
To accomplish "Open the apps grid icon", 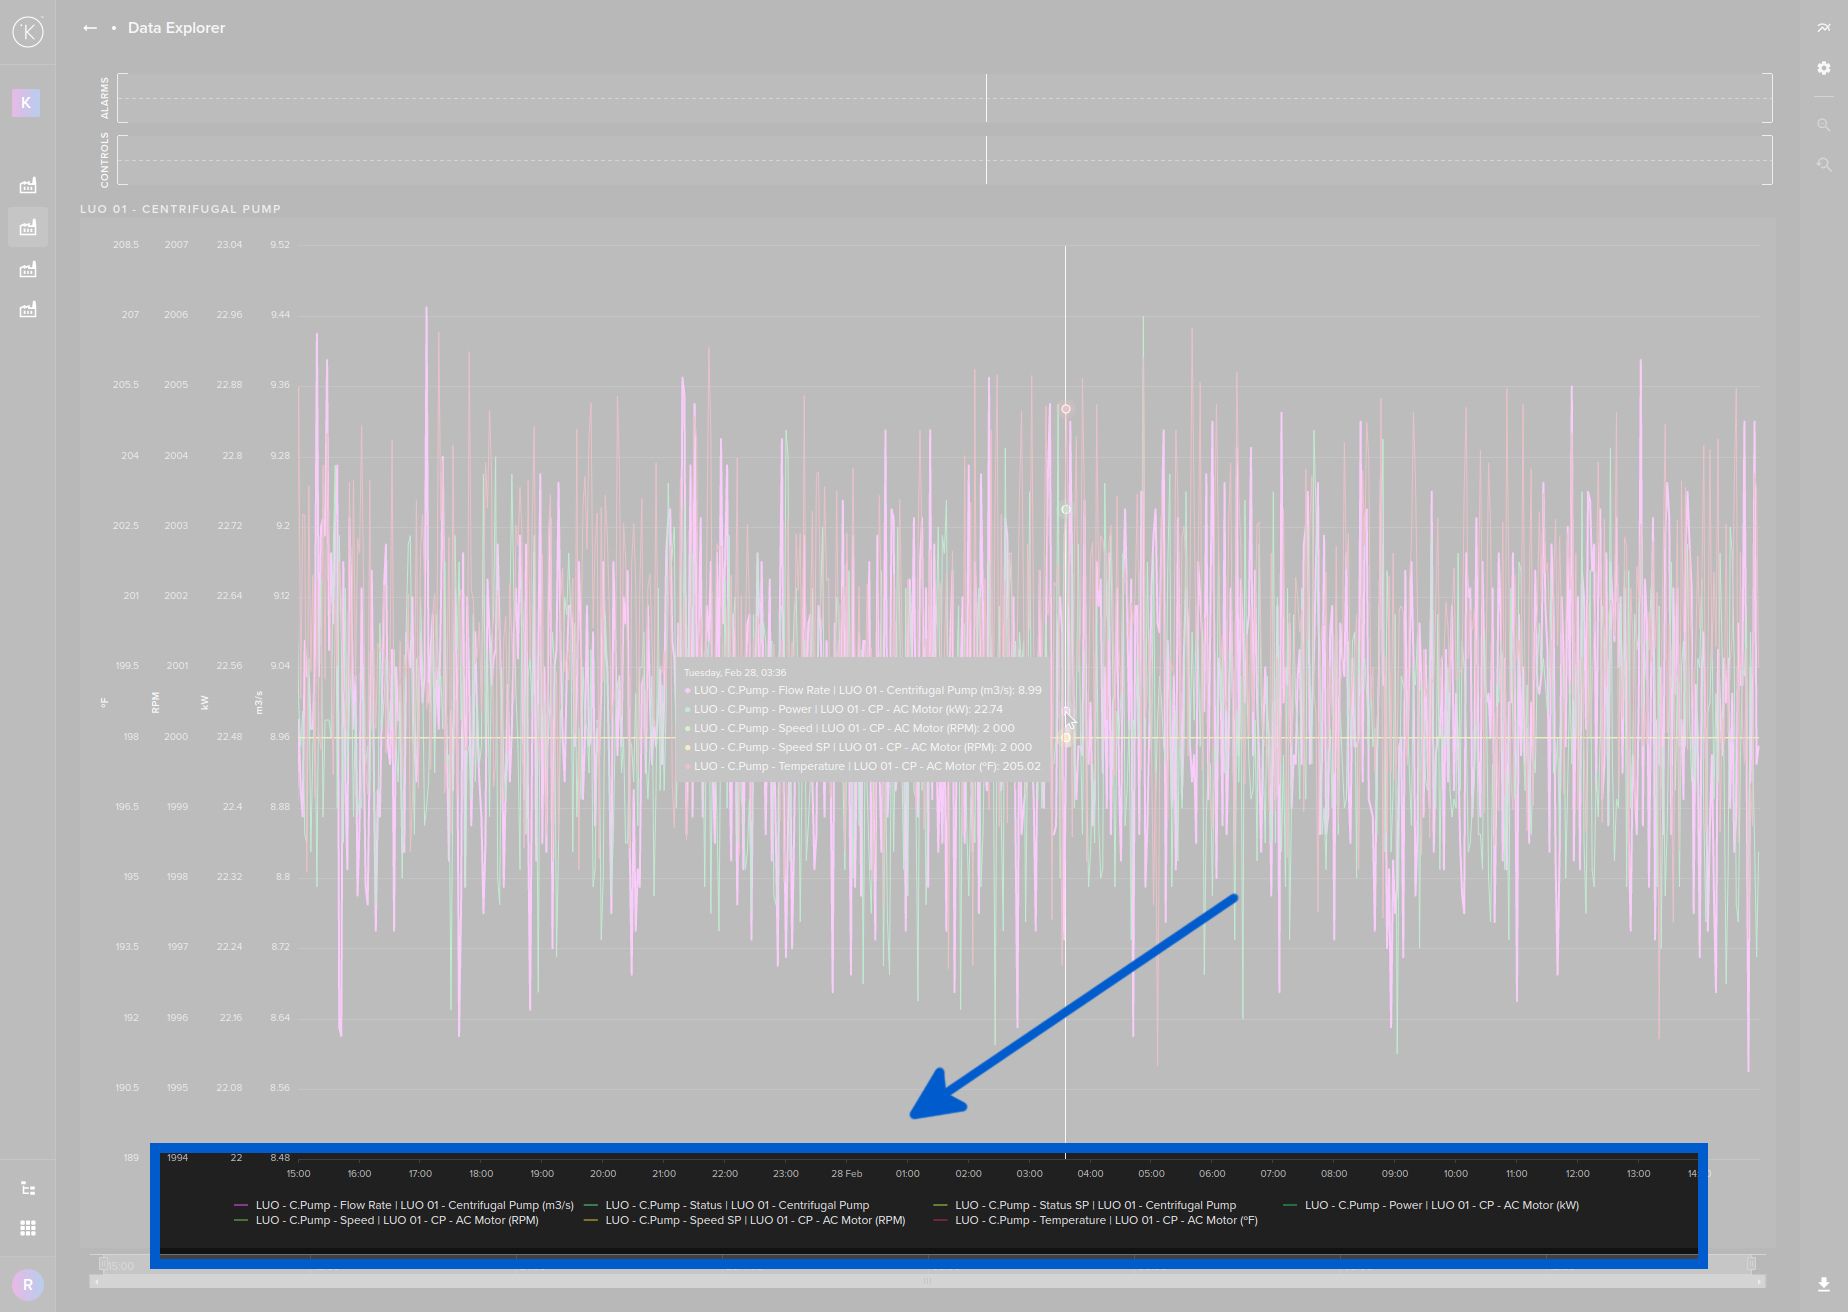I will (x=28, y=1228).
